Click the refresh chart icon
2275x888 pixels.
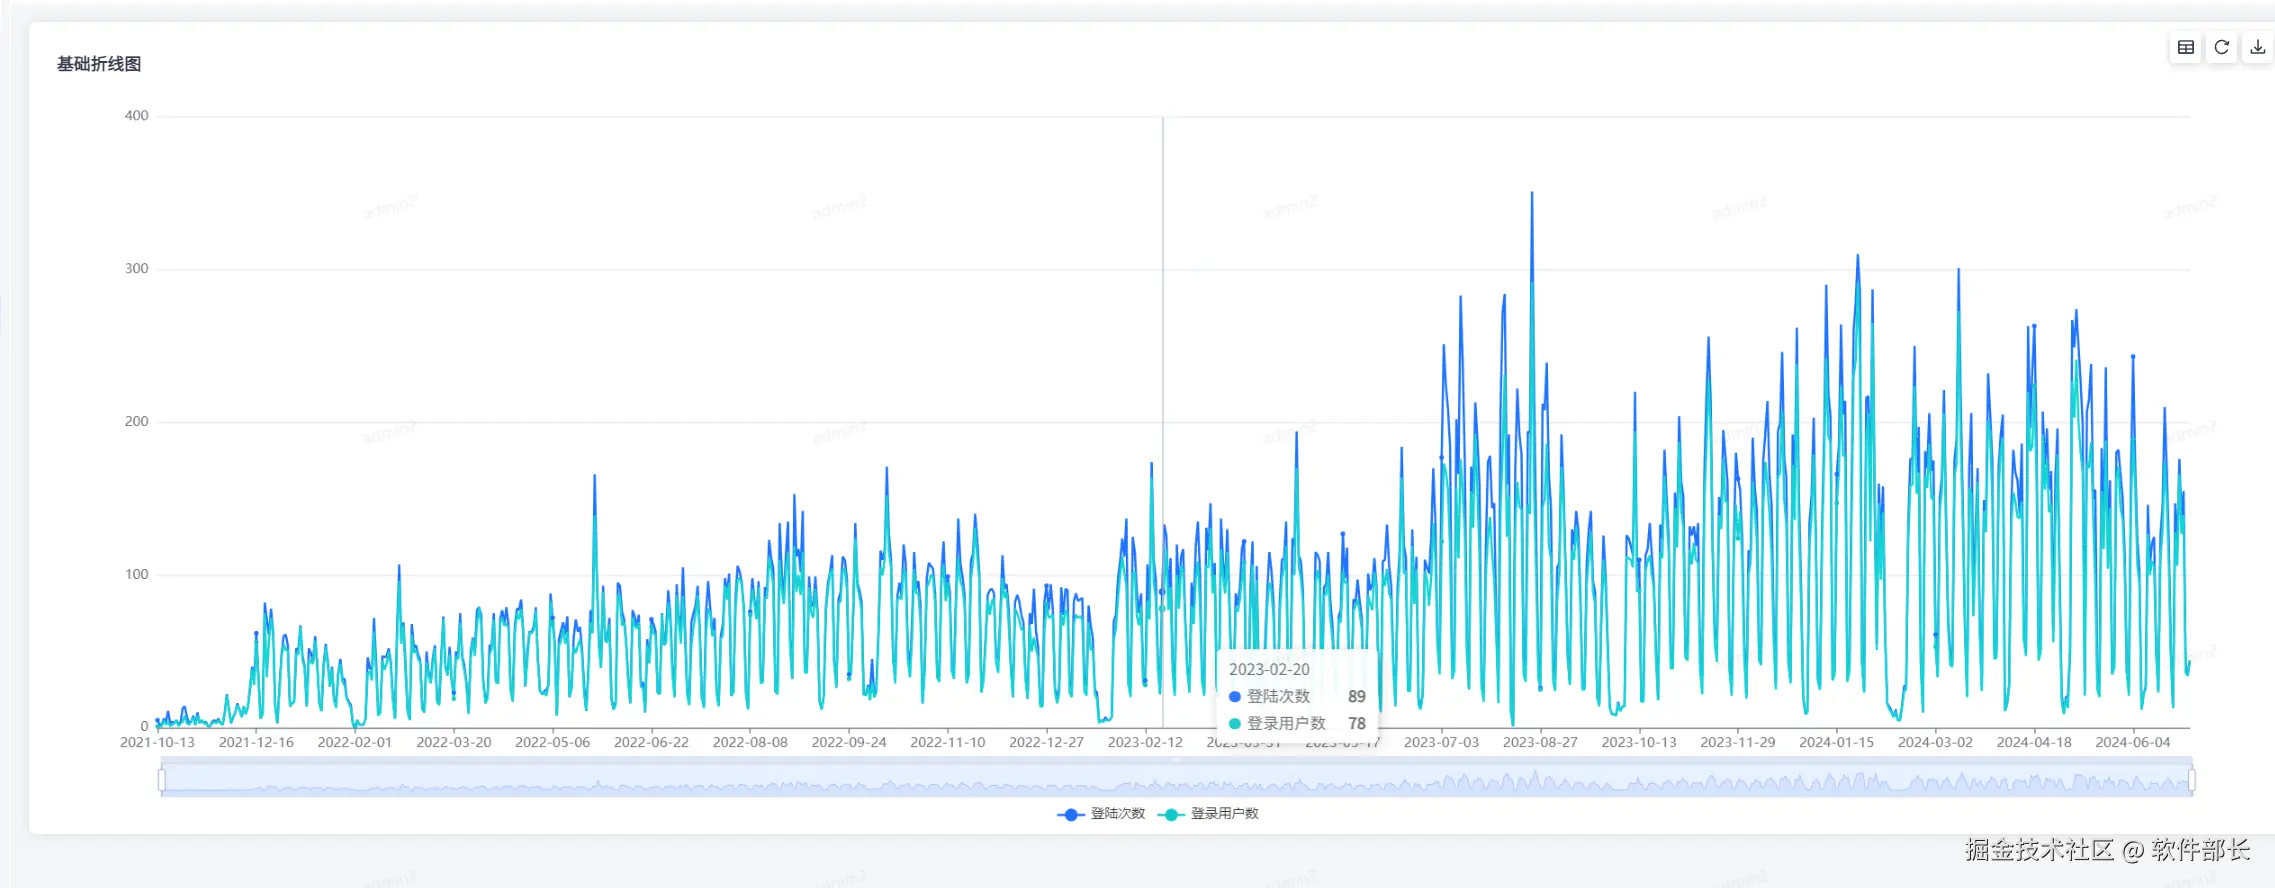(2222, 47)
